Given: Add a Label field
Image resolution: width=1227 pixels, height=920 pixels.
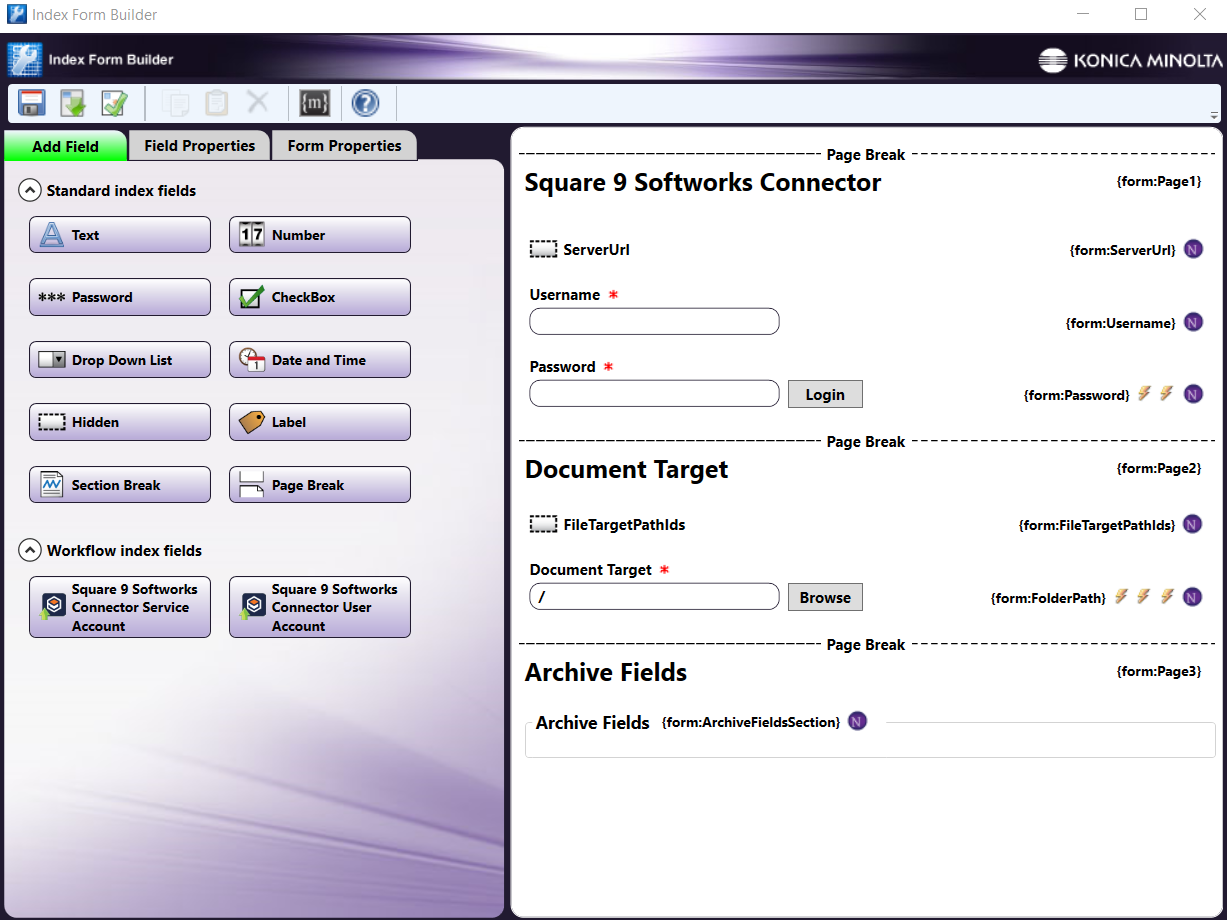Looking at the screenshot, I should point(320,422).
